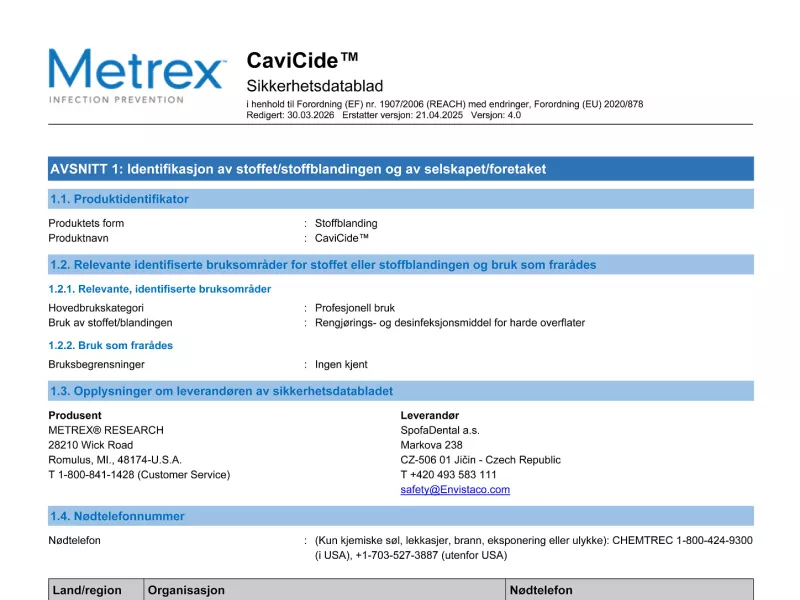Screen dimensions: 800x600
Task: Select the Produktets form label
Action: pos(86,223)
